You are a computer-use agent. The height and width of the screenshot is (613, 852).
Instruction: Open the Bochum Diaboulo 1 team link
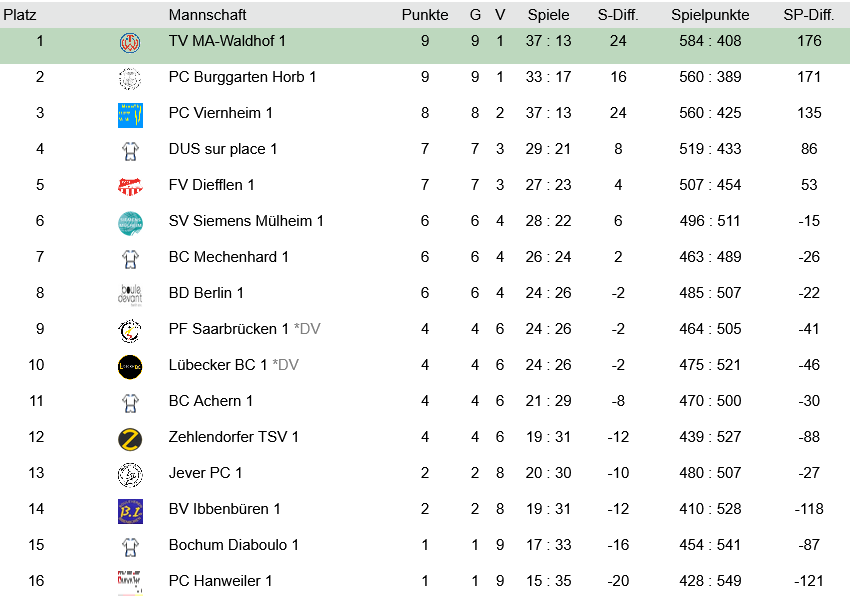click(234, 545)
